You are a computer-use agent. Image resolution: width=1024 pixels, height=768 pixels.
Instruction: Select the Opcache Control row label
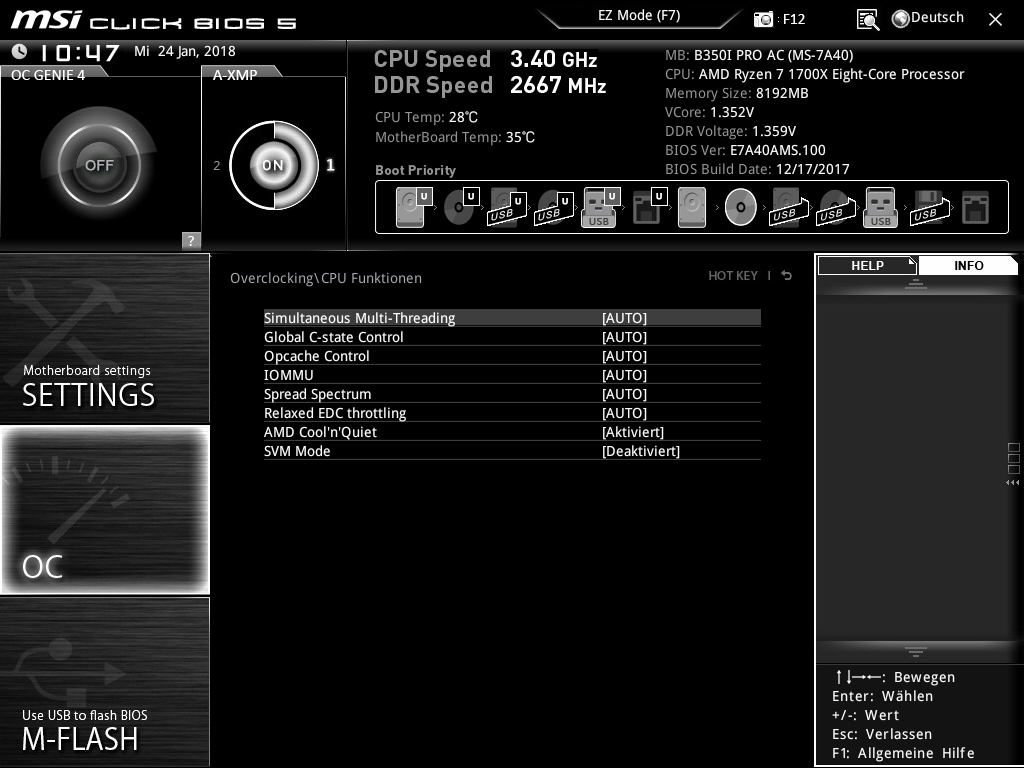(317, 356)
